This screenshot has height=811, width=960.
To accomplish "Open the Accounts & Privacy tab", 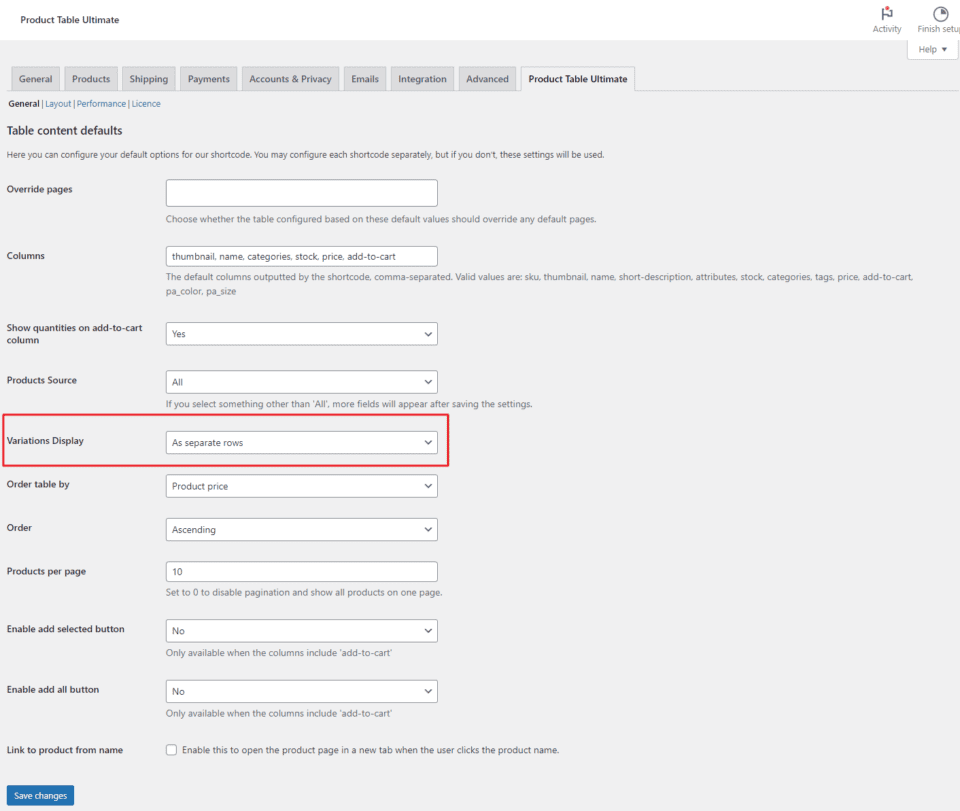I will coord(290,78).
